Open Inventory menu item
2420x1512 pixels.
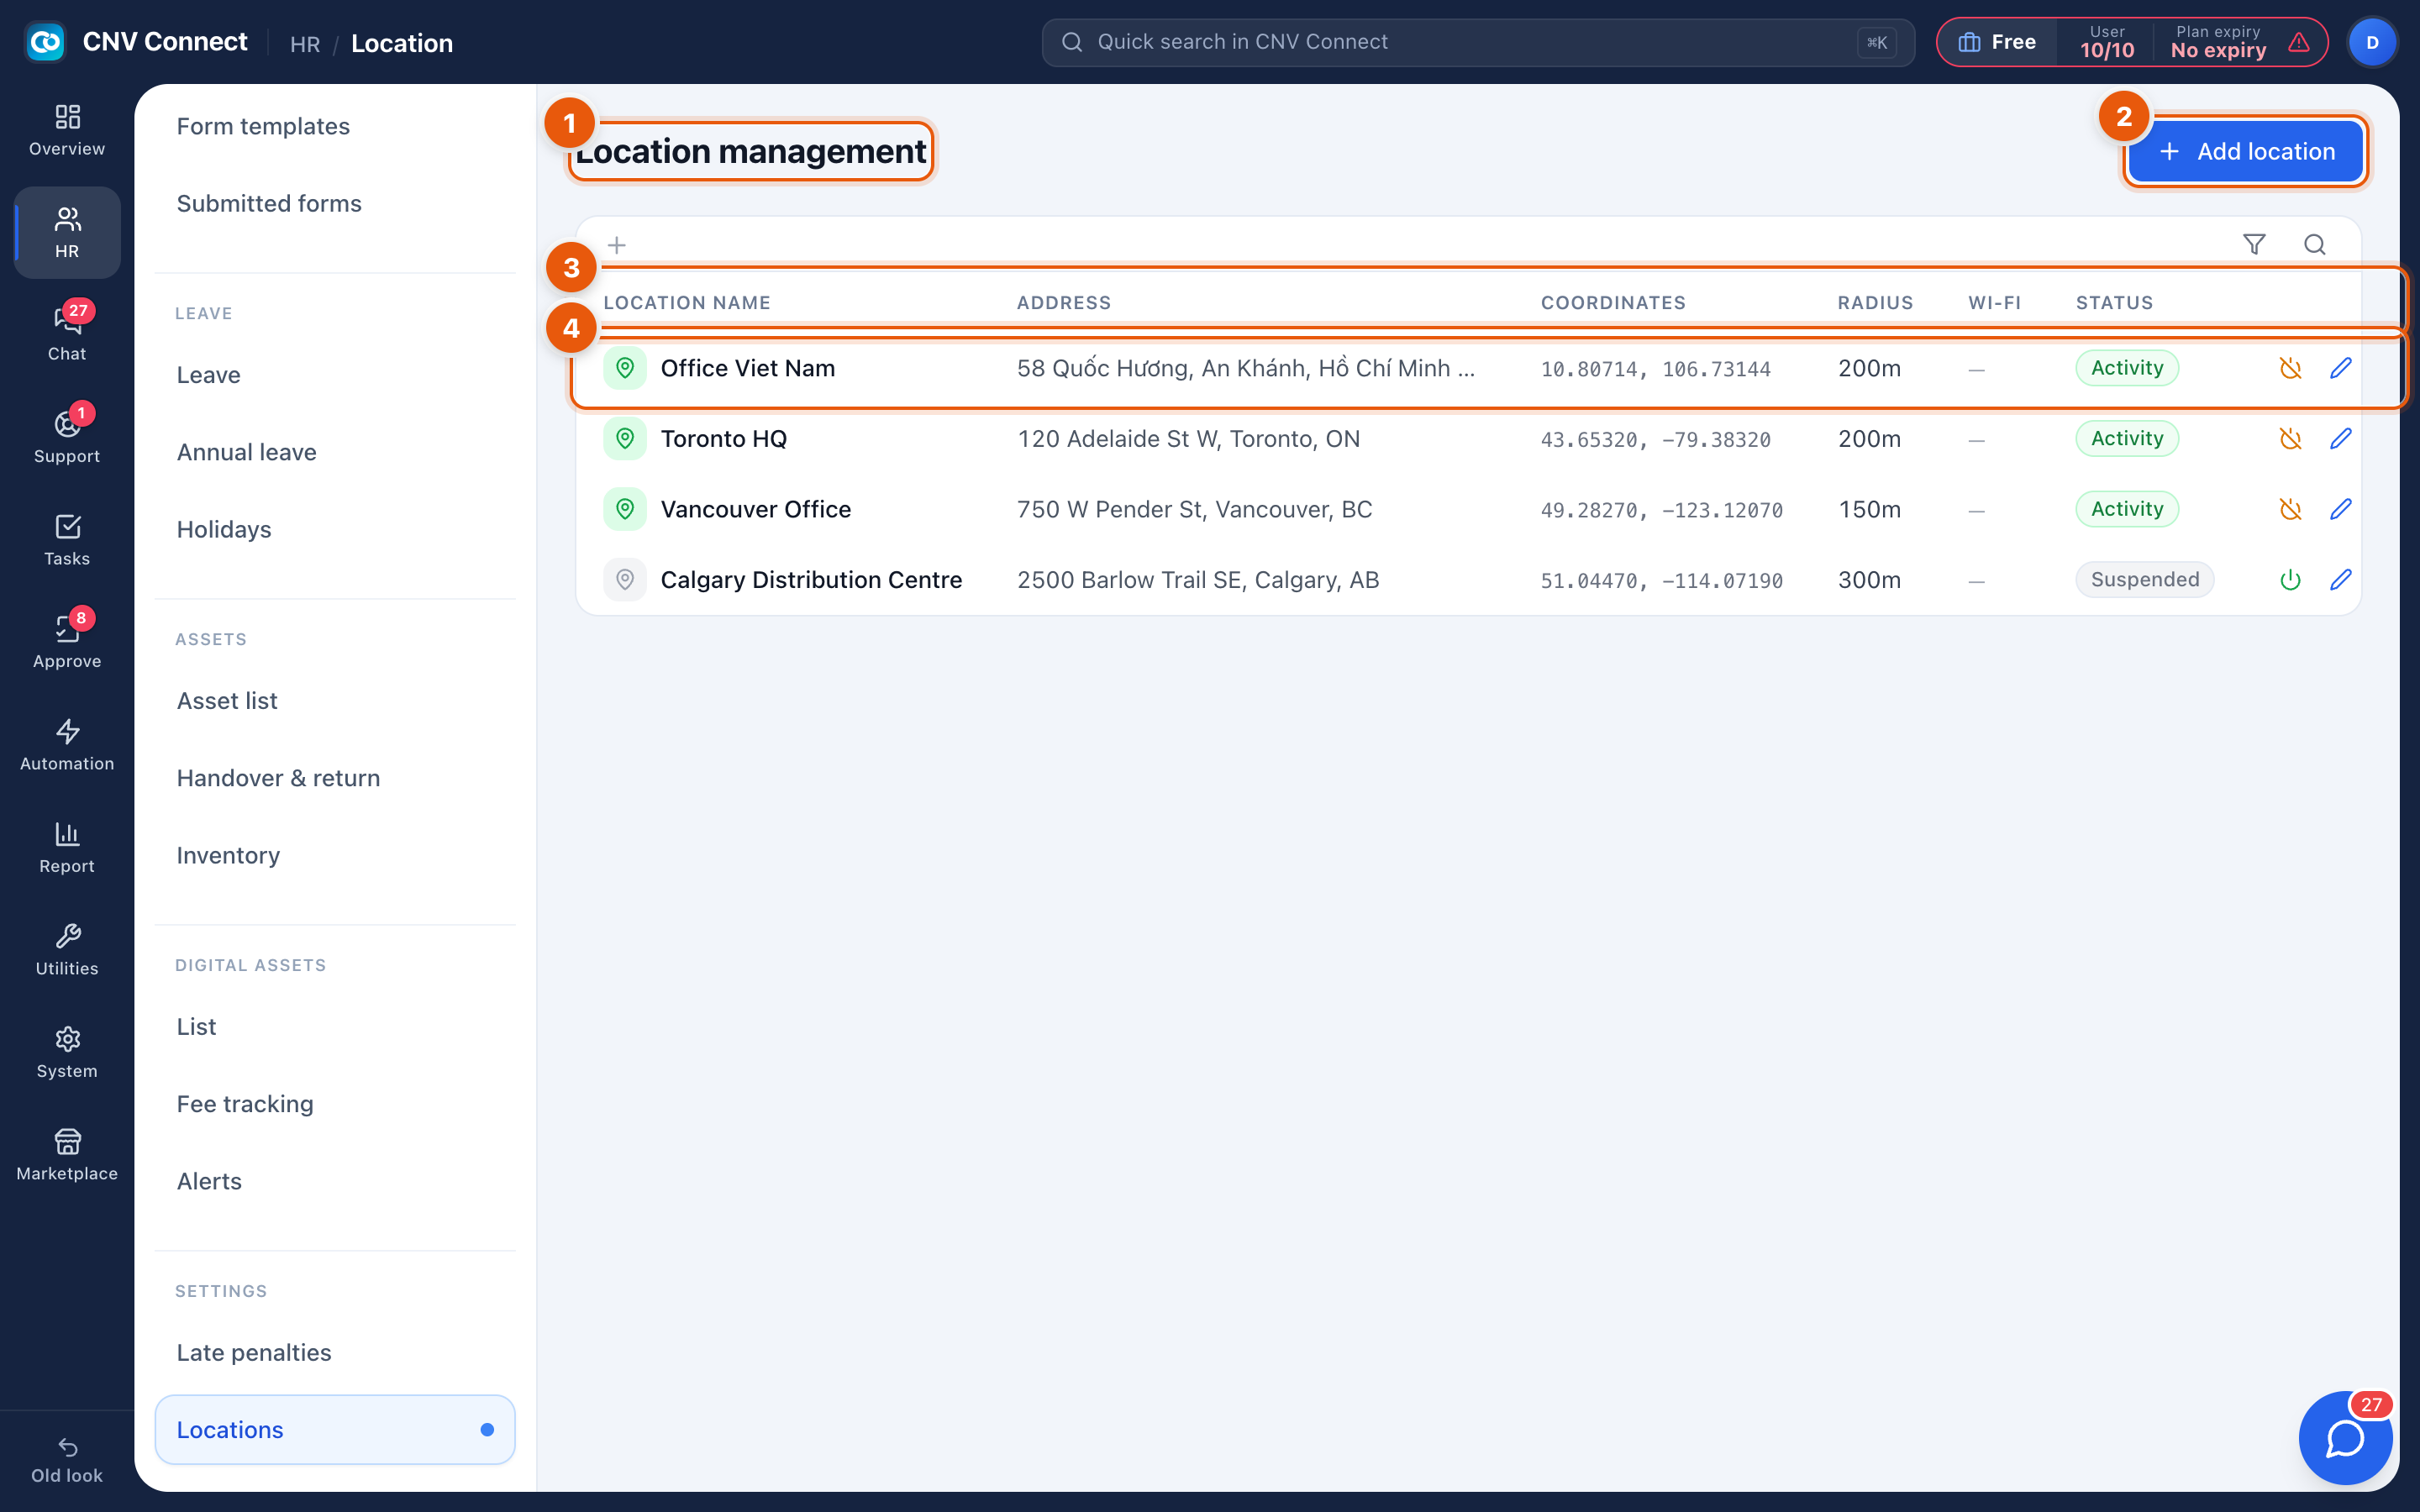[x=335, y=855]
